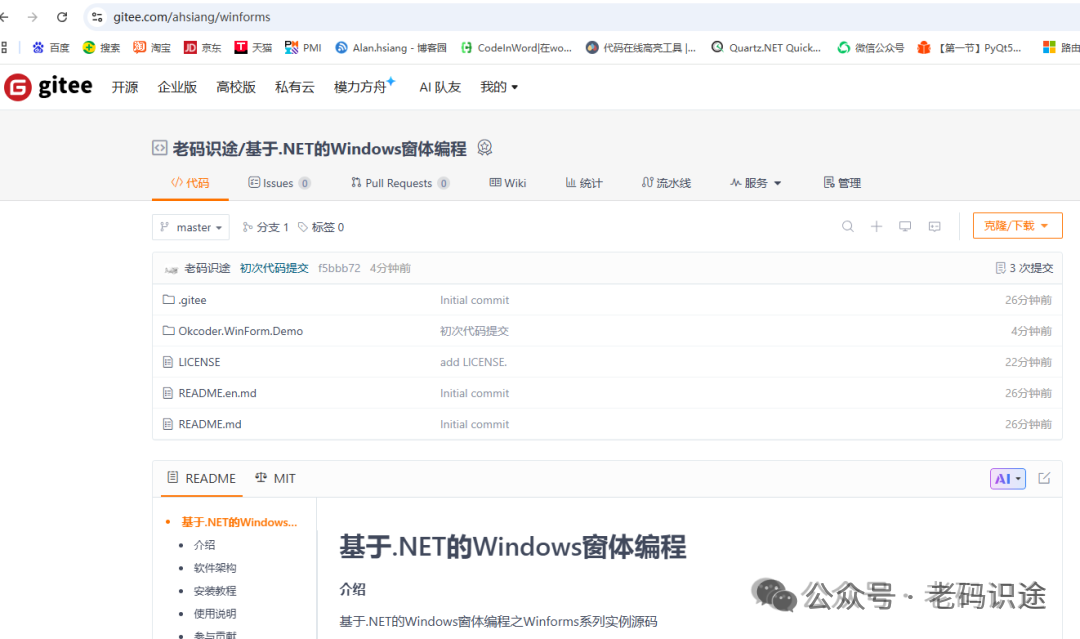Open the CodeInWord bookmark
The height and width of the screenshot is (639, 1080).
517,48
